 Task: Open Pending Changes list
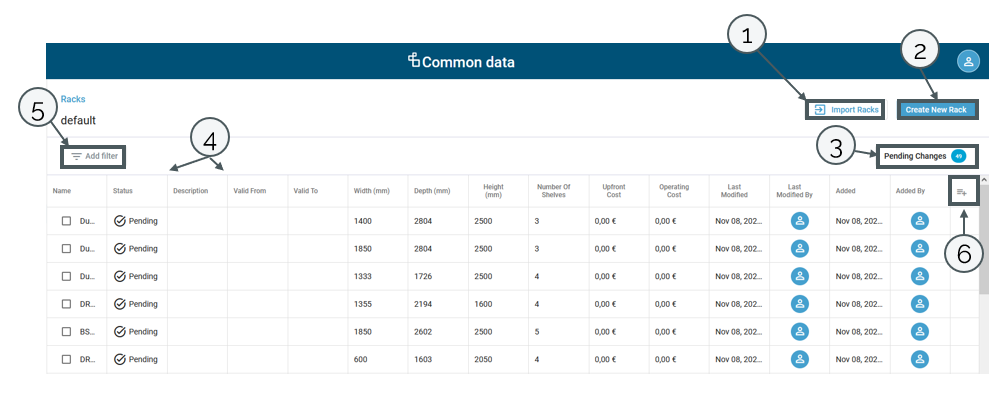(x=925, y=156)
